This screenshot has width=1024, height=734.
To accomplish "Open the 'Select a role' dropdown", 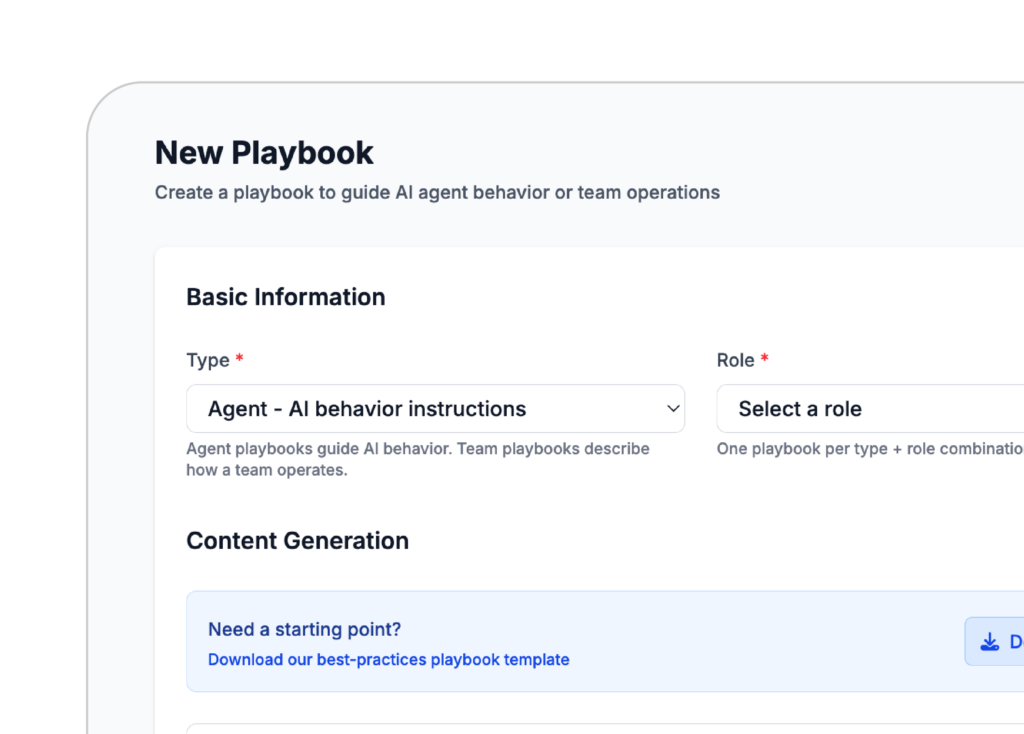I will [870, 409].
